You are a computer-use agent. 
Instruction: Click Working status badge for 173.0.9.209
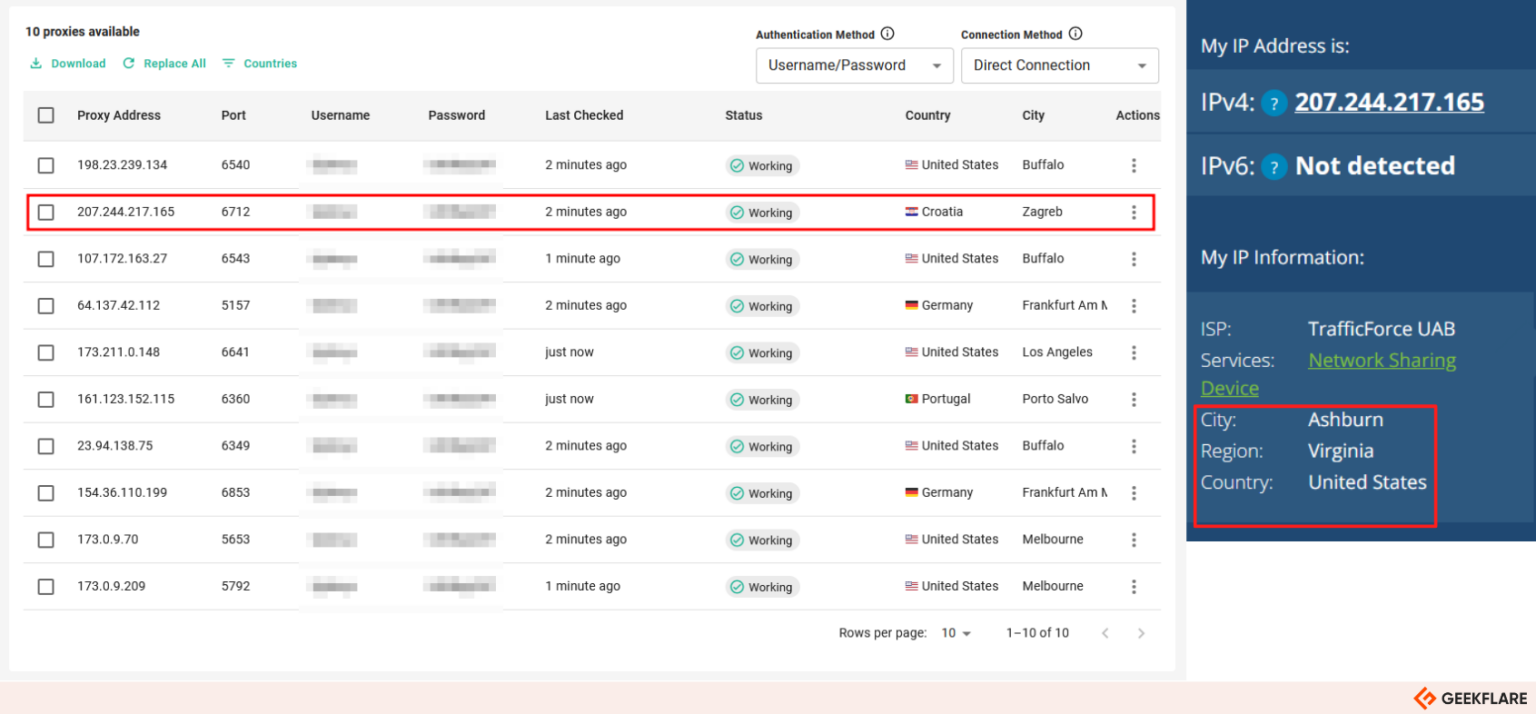coord(761,587)
